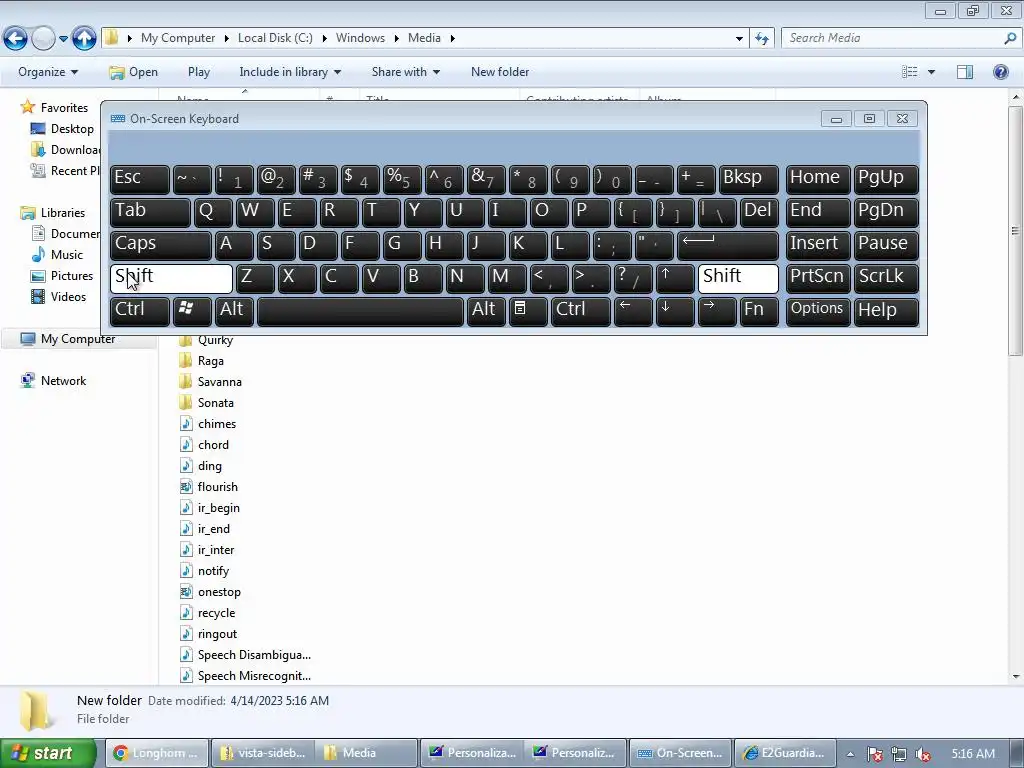This screenshot has width=1024, height=768.
Task: Create a New folder
Action: pyautogui.click(x=500, y=72)
